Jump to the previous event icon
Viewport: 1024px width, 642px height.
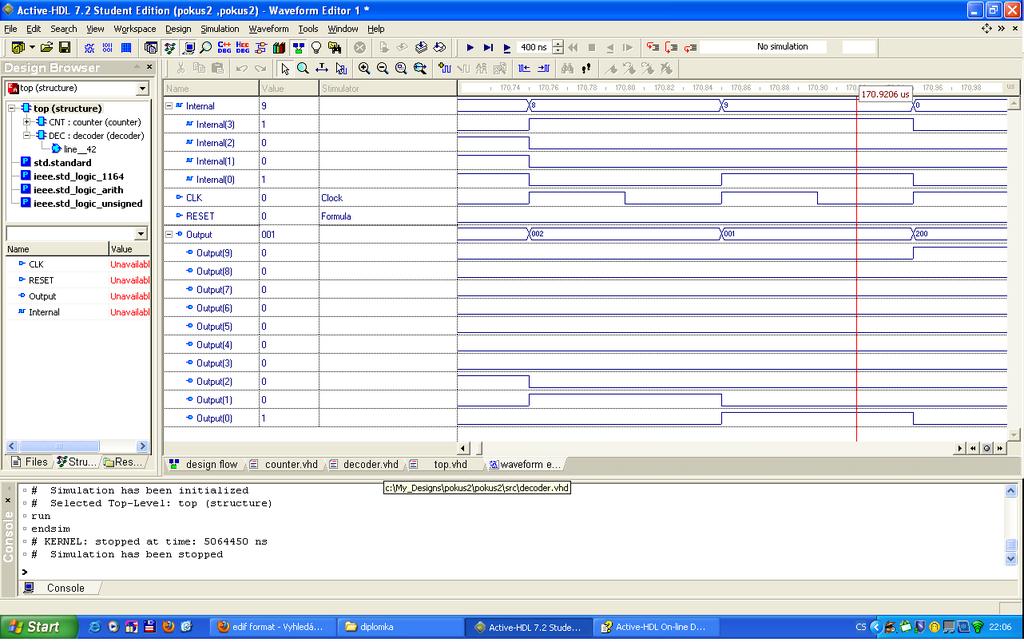click(x=524, y=69)
